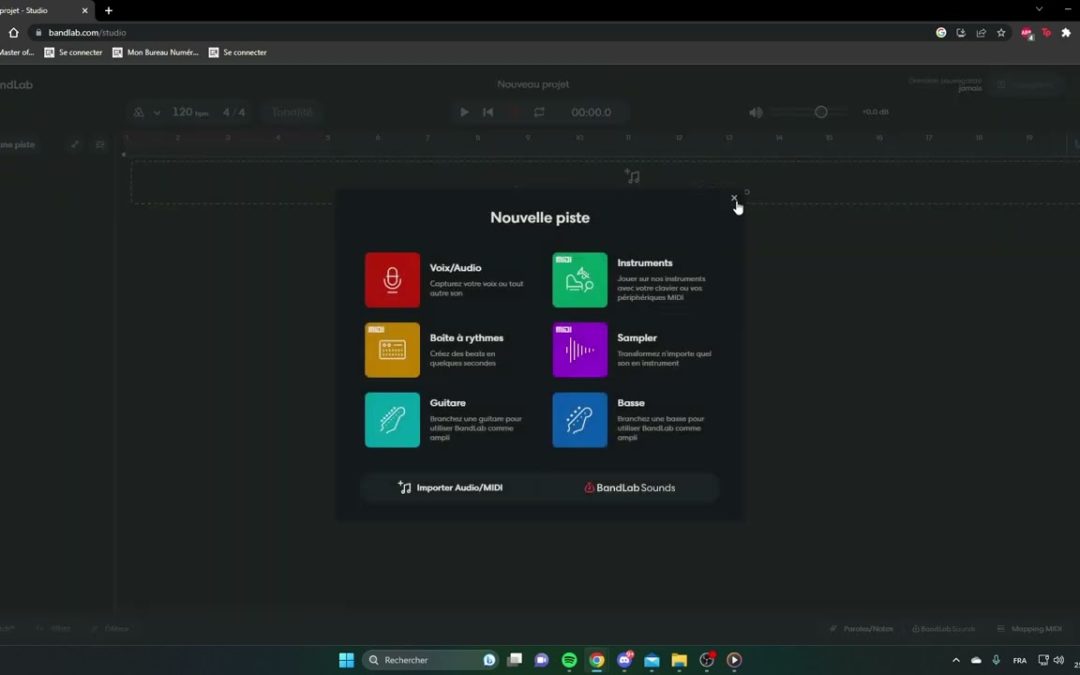The height and width of the screenshot is (675, 1080).
Task: Click the Guitare label text
Action: pos(448,403)
